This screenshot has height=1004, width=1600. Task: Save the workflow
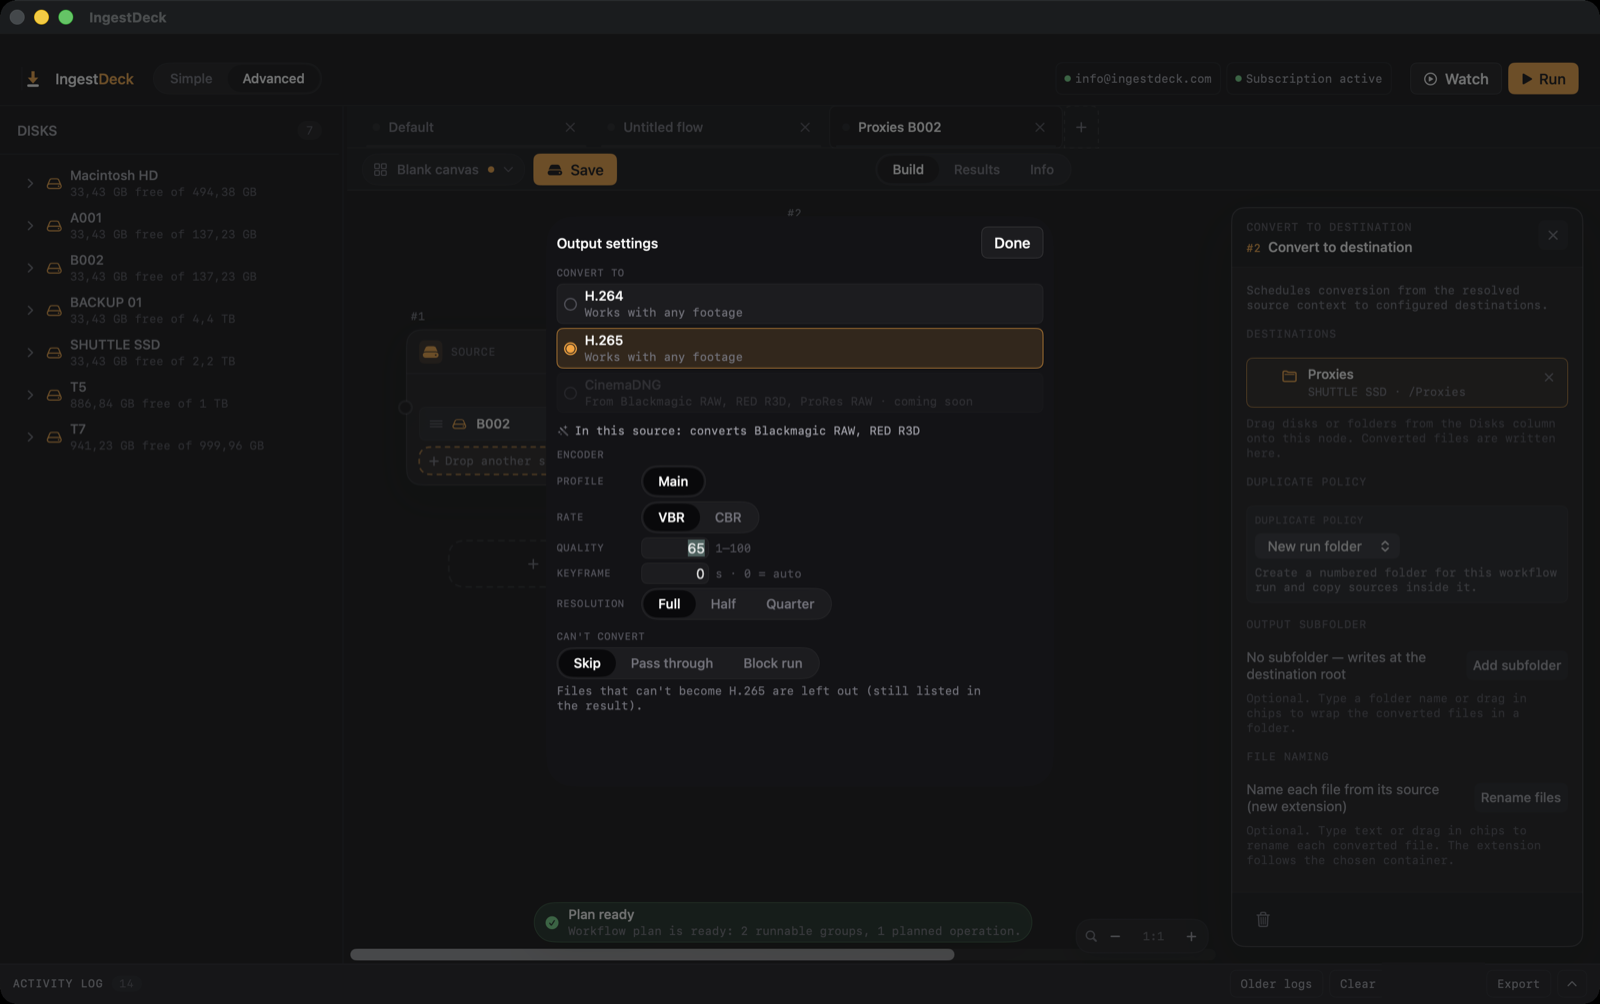tap(575, 170)
